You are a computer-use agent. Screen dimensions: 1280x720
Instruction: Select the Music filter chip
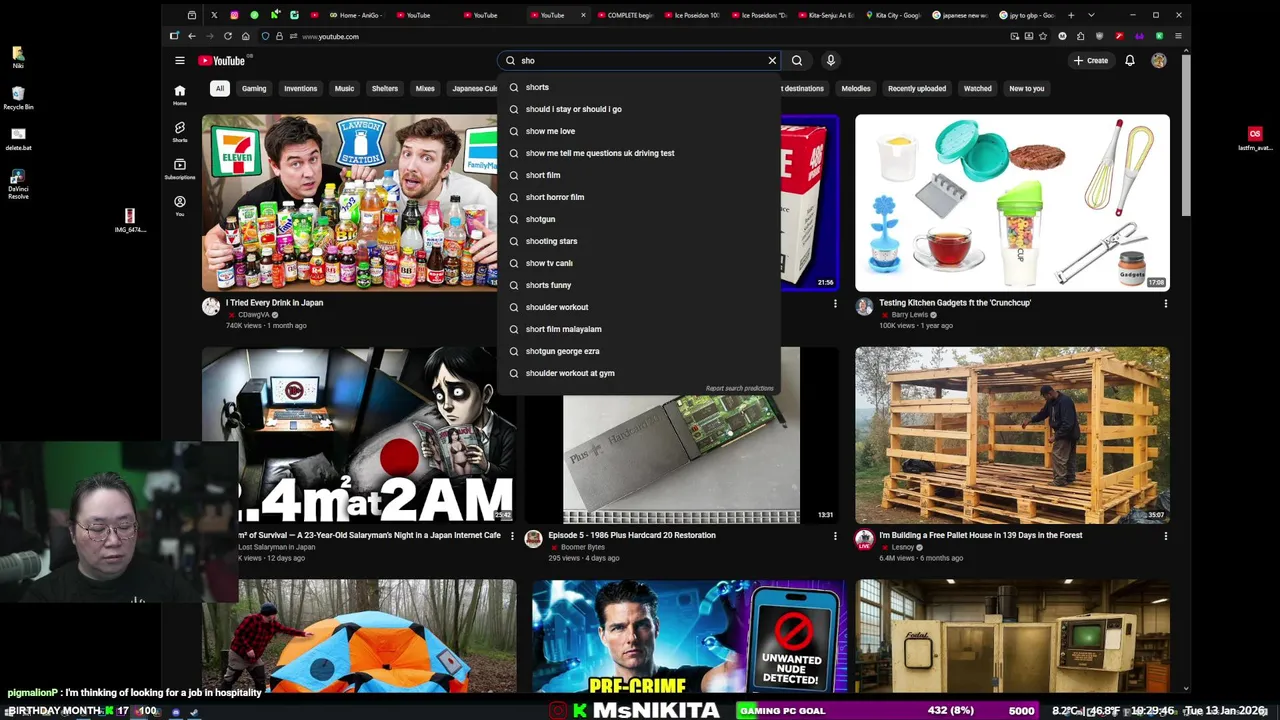point(344,88)
